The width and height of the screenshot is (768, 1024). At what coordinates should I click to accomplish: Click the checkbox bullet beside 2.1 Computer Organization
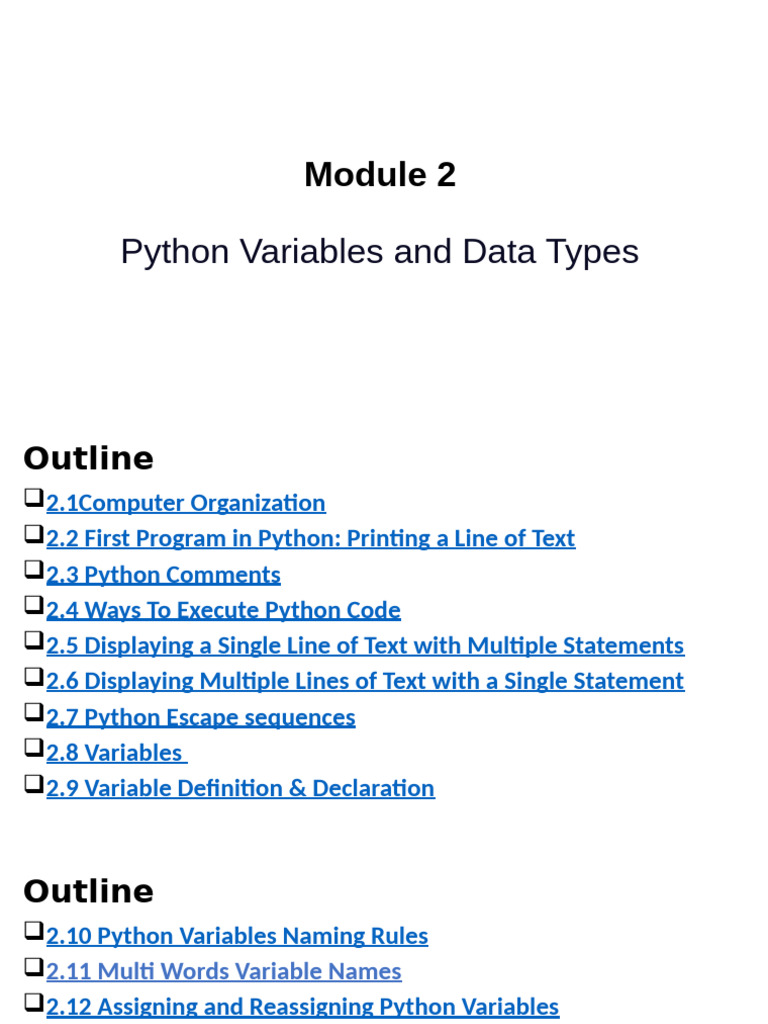[34, 498]
